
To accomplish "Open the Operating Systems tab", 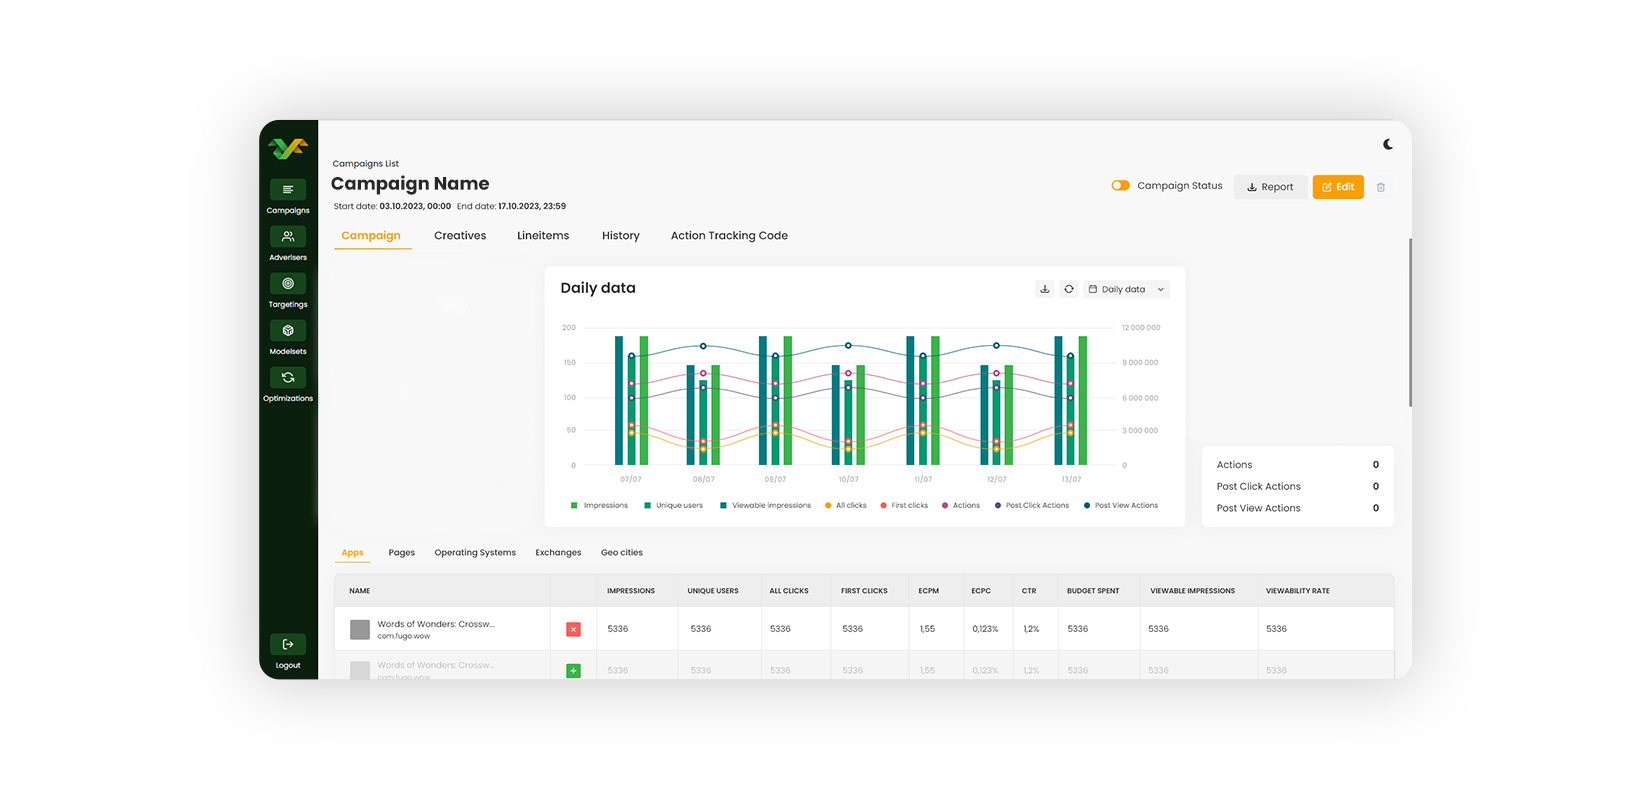I will (x=475, y=553).
